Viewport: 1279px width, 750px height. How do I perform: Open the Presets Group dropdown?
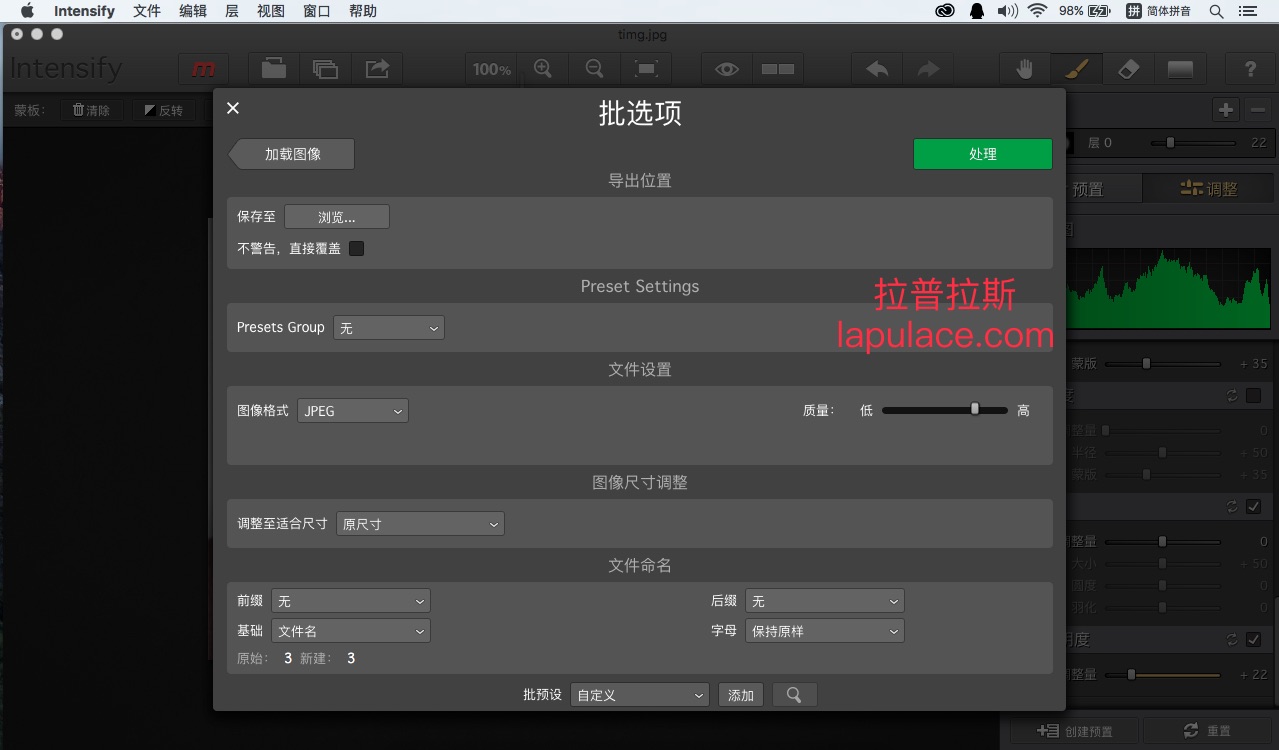coord(389,328)
